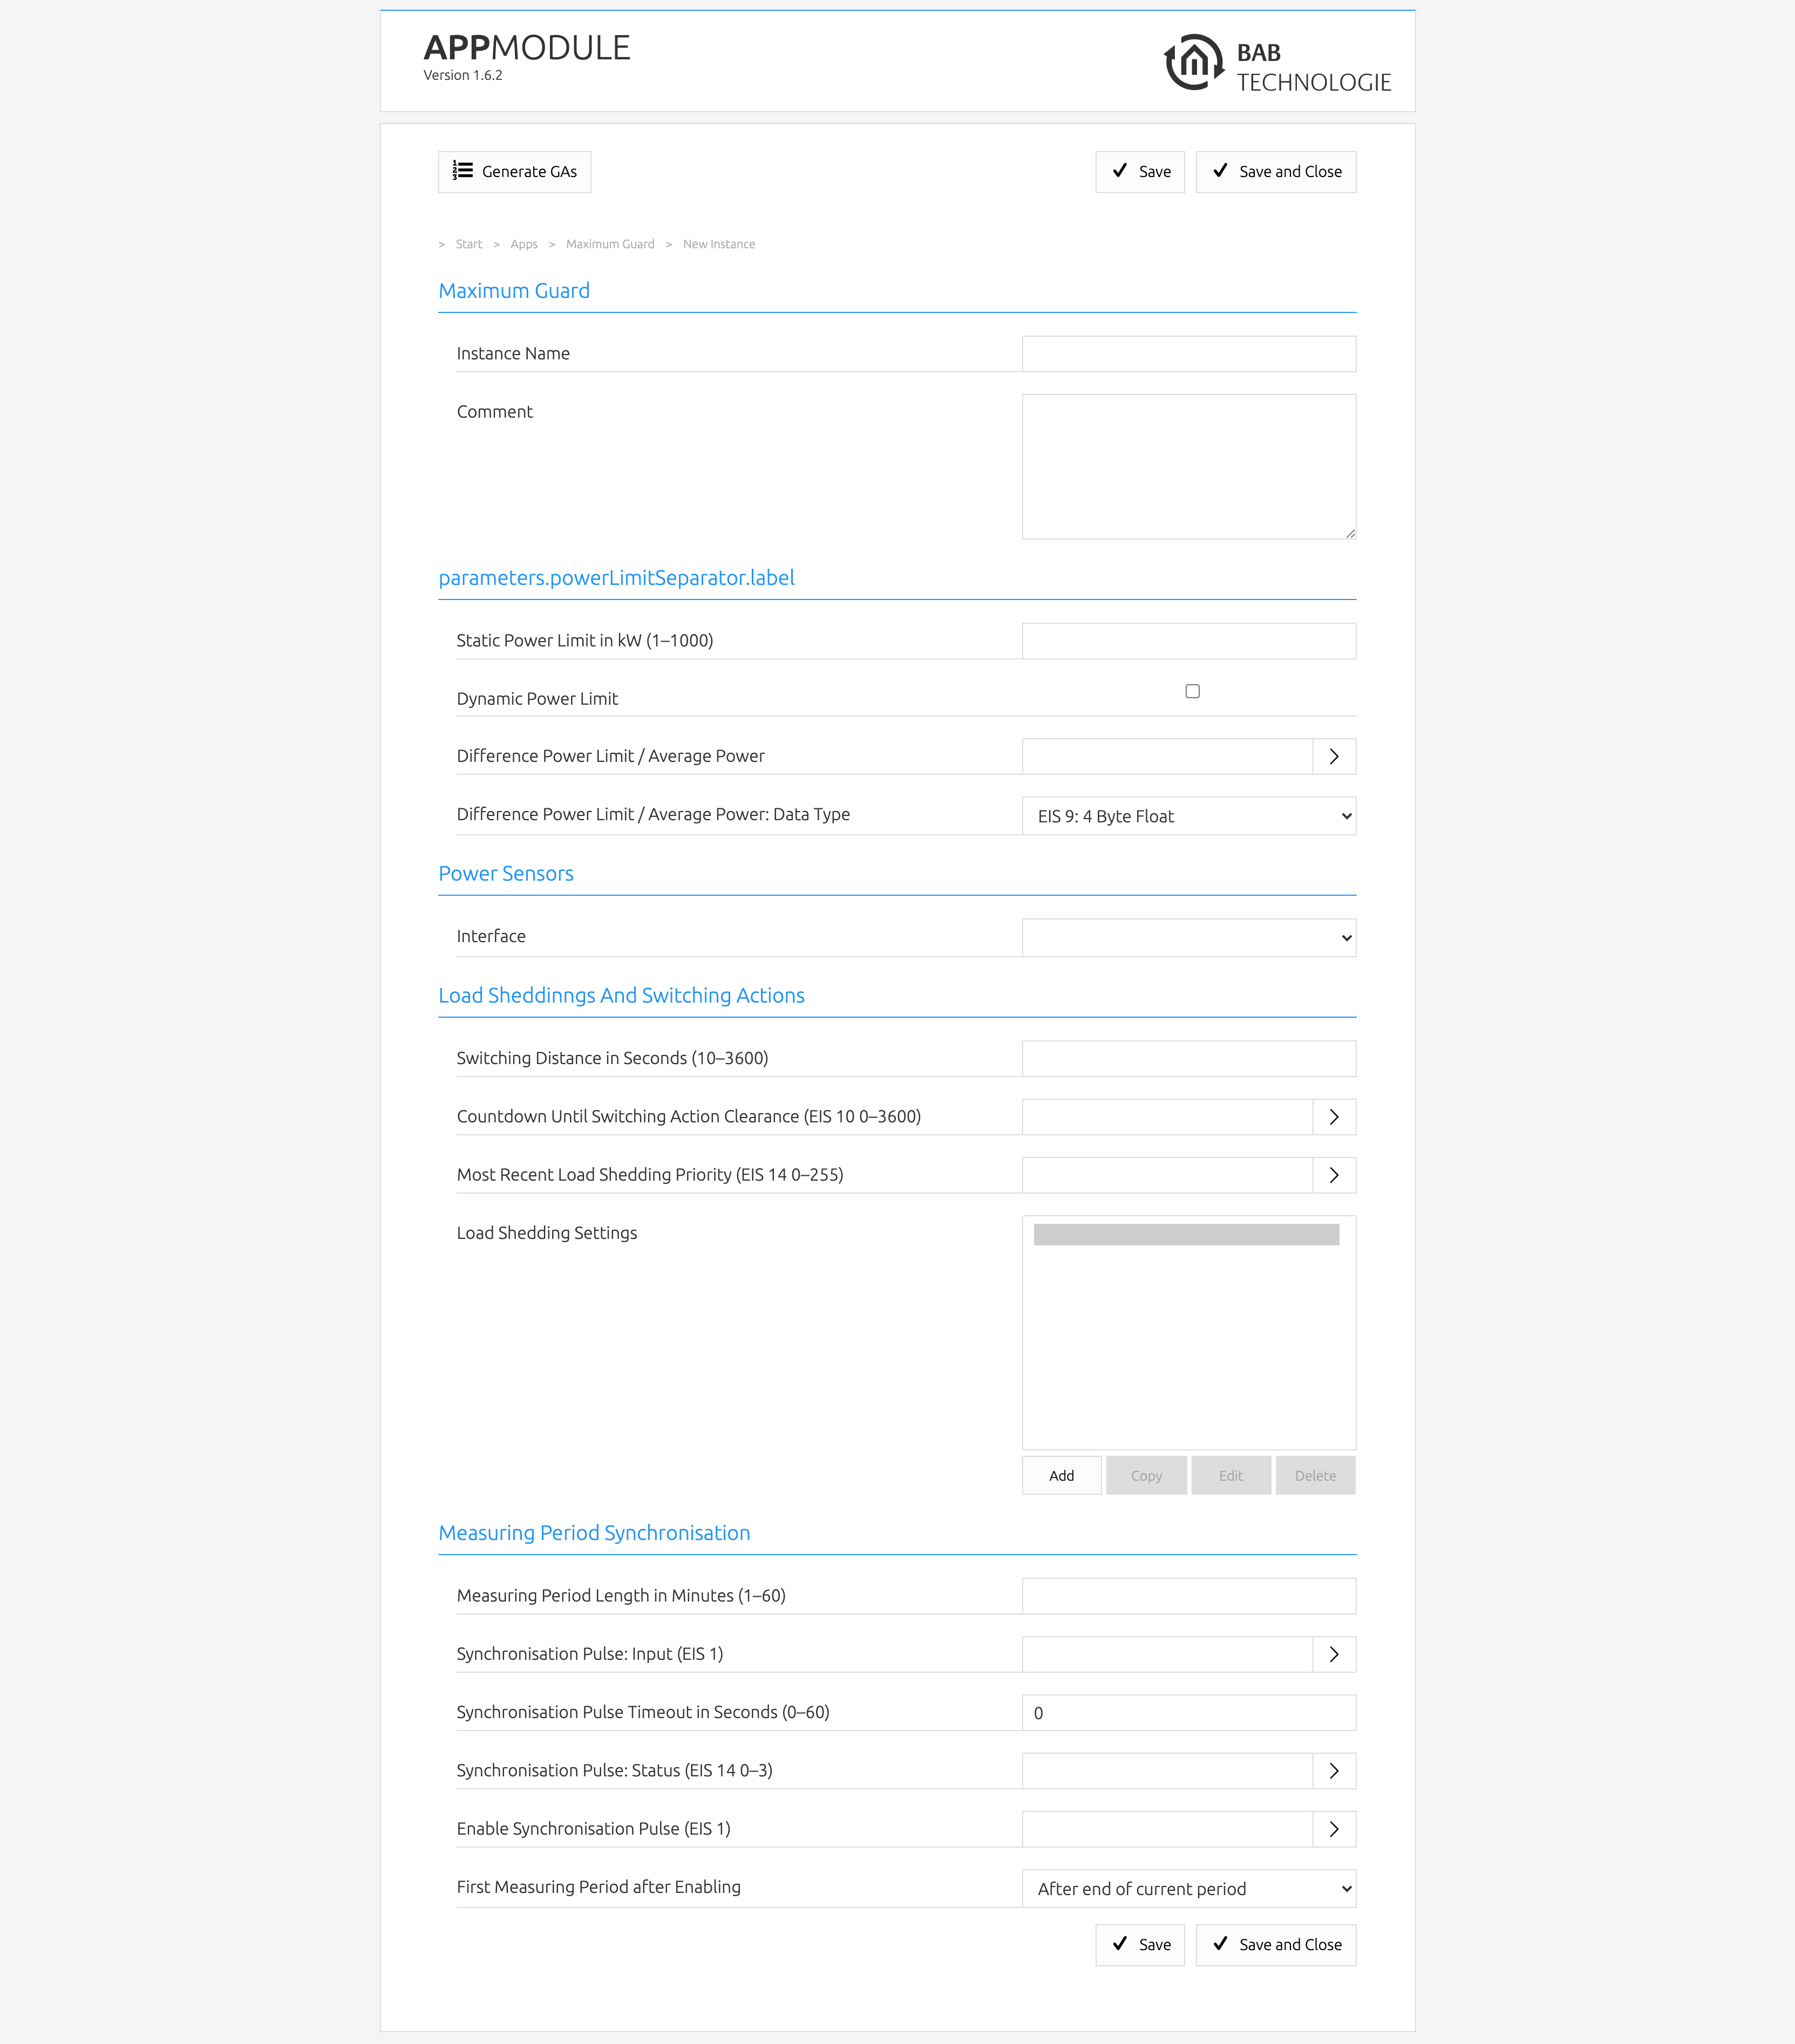Click the bottom Save button
The image size is (1795, 2044).
[x=1139, y=1945]
